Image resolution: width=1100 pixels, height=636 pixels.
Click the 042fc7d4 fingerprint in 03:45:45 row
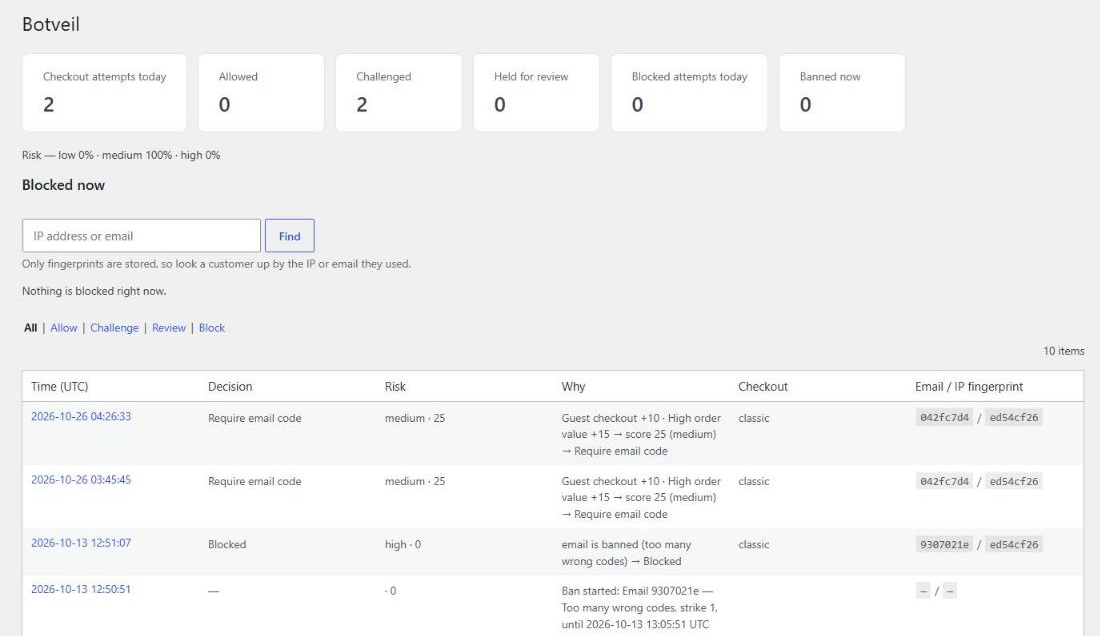pyautogui.click(x=944, y=481)
